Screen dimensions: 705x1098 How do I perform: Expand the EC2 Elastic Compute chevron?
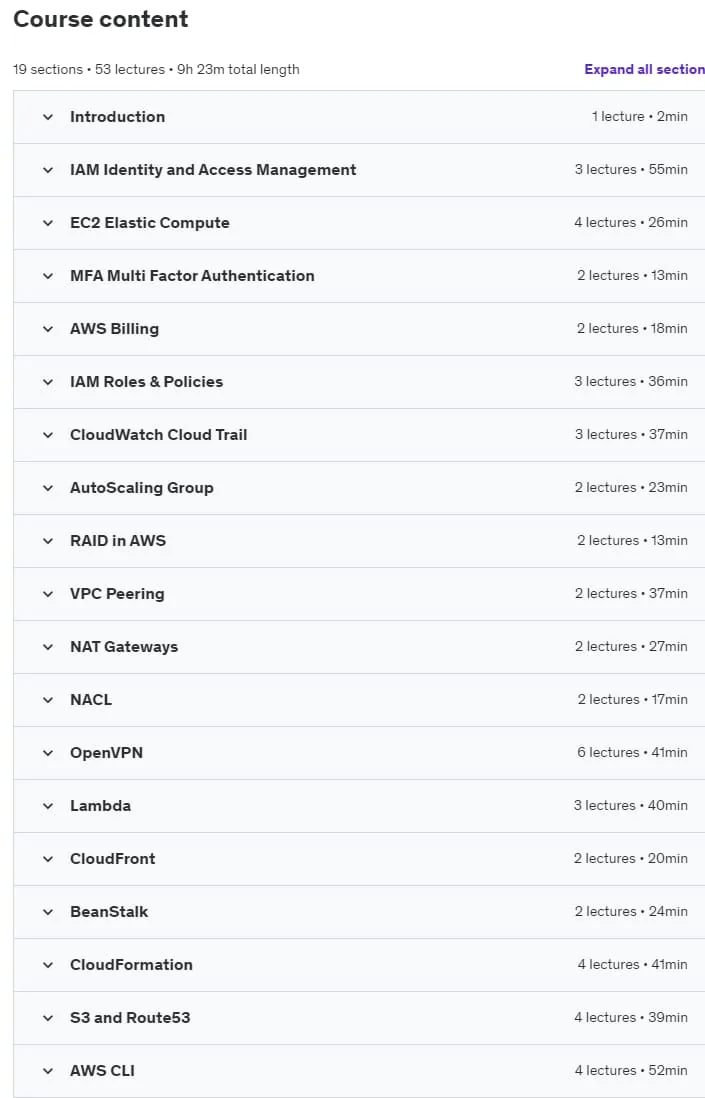(x=48, y=223)
